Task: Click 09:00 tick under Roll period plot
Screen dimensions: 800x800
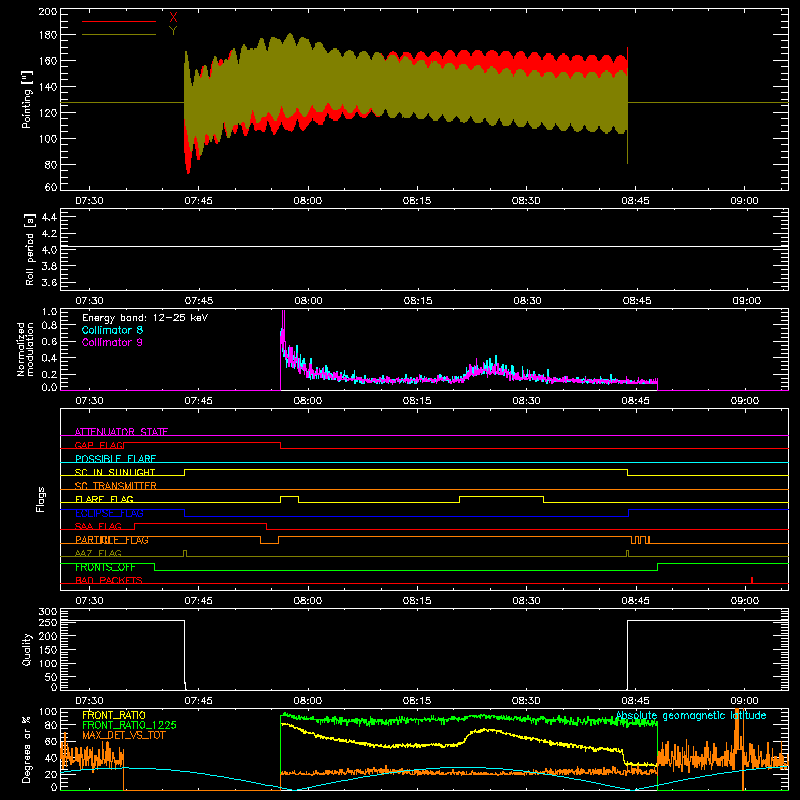Action: (x=746, y=301)
